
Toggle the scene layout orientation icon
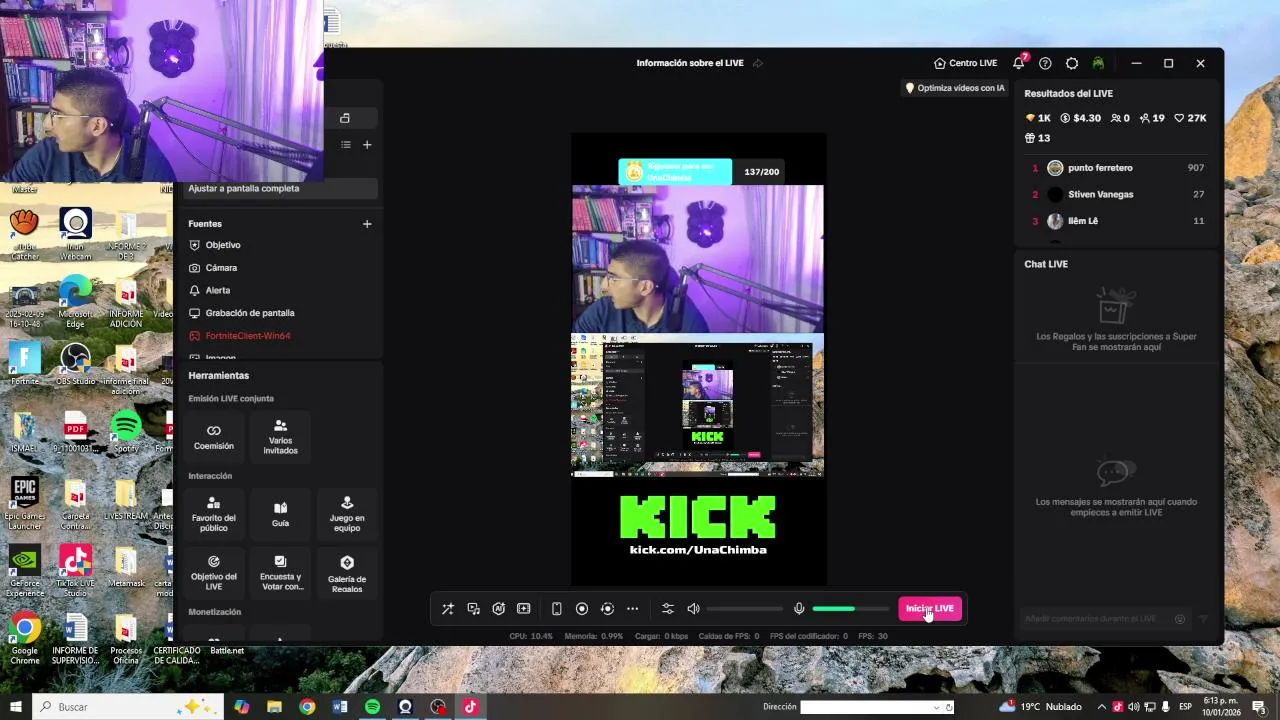345,118
